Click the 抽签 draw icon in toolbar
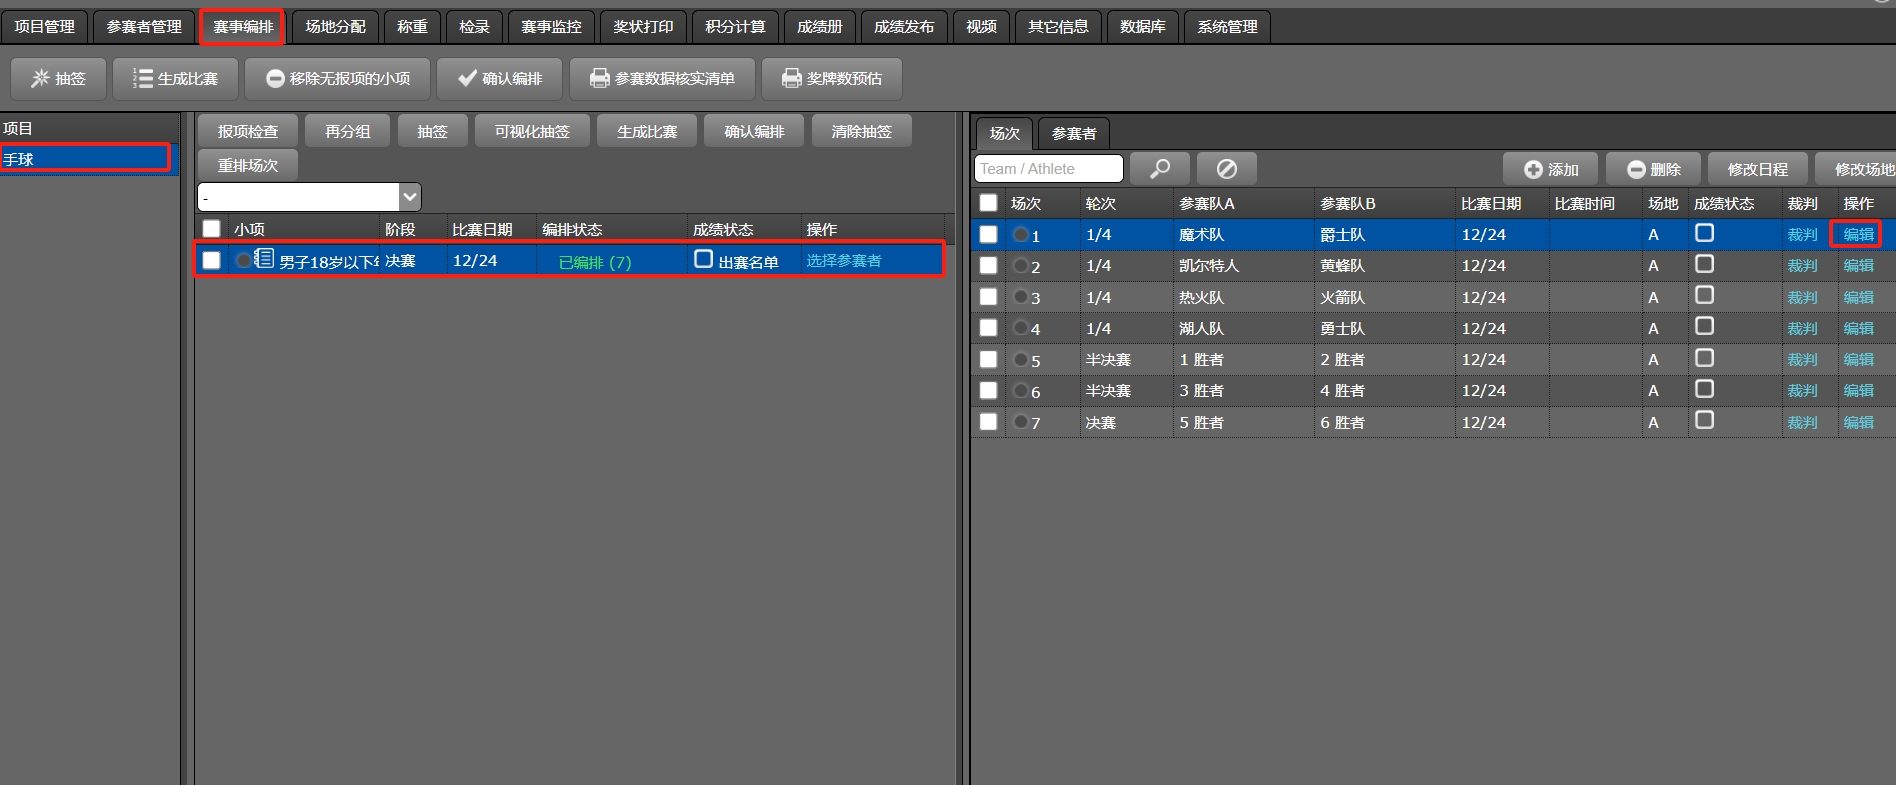Viewport: 1896px width, 785px height. [40, 78]
